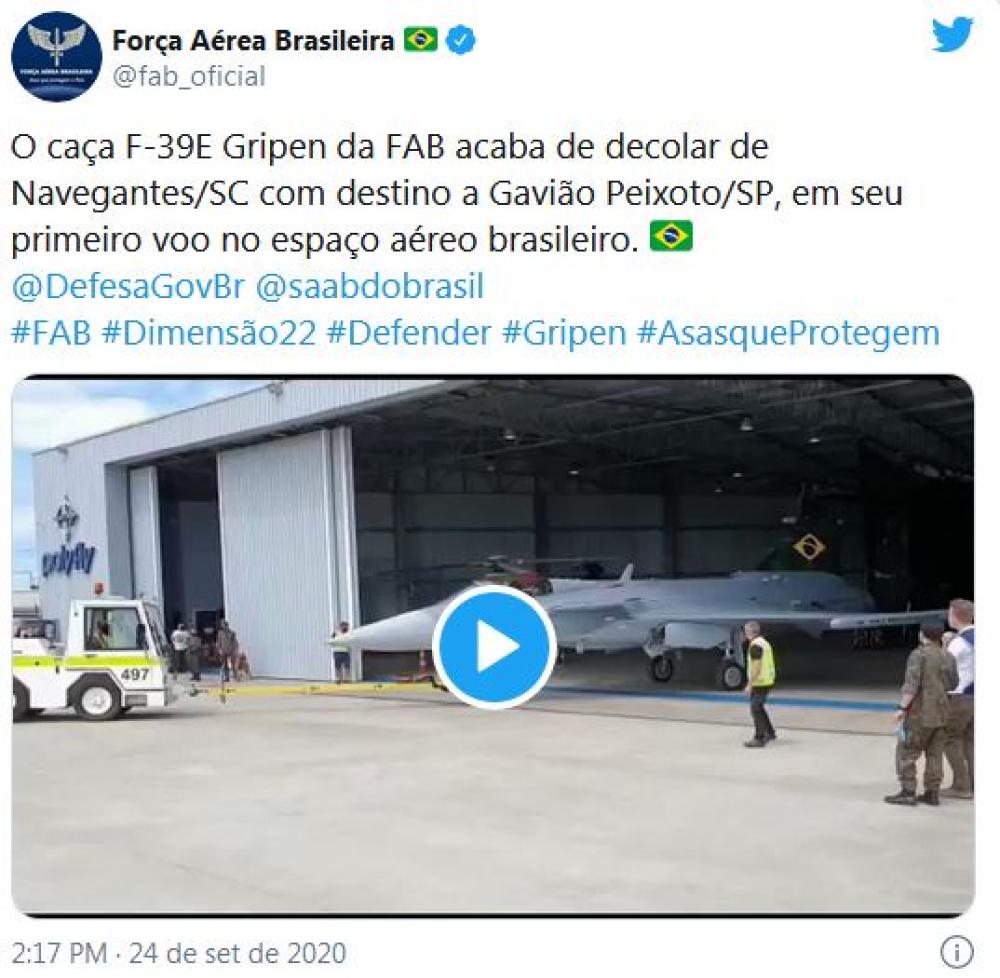1000x978 pixels.
Task: Play the Gripen hangar video
Action: 494,647
